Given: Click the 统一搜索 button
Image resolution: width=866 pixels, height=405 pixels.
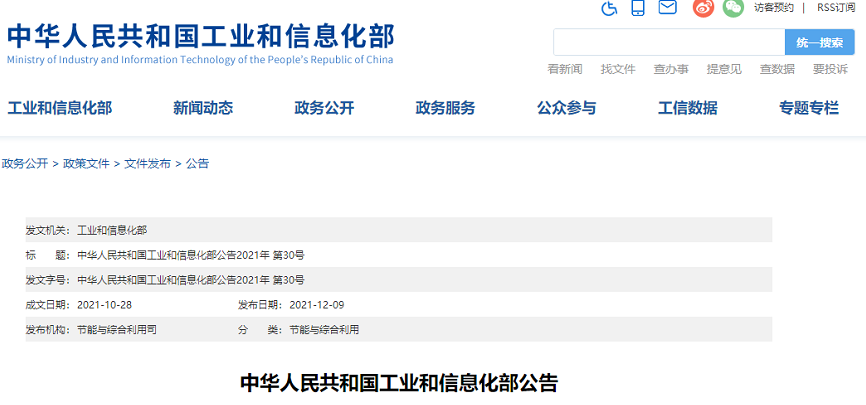Looking at the screenshot, I should (x=820, y=43).
